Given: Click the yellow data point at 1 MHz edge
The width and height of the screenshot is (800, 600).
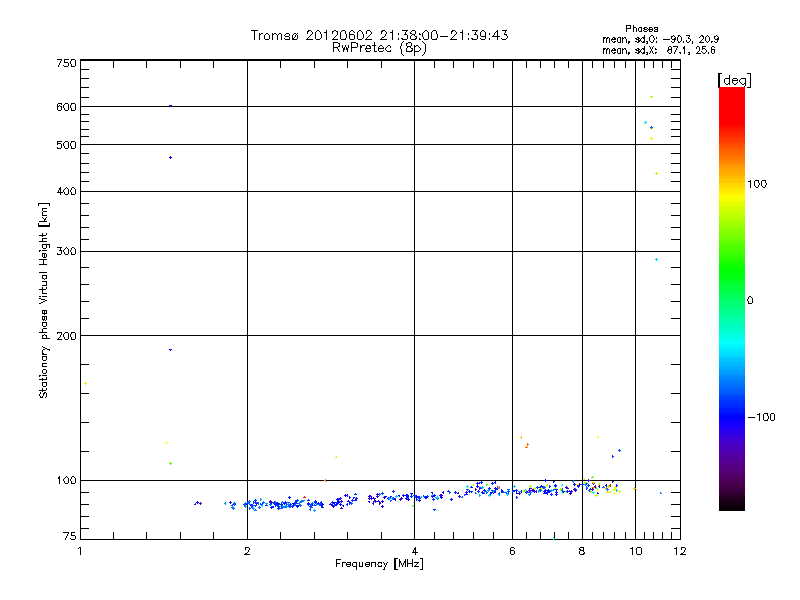Looking at the screenshot, I should [85, 384].
